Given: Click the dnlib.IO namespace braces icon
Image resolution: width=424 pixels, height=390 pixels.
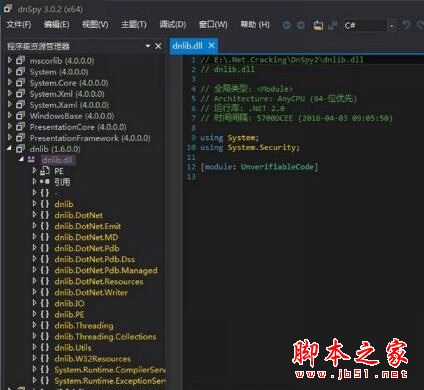Looking at the screenshot, I should click(x=45, y=303).
